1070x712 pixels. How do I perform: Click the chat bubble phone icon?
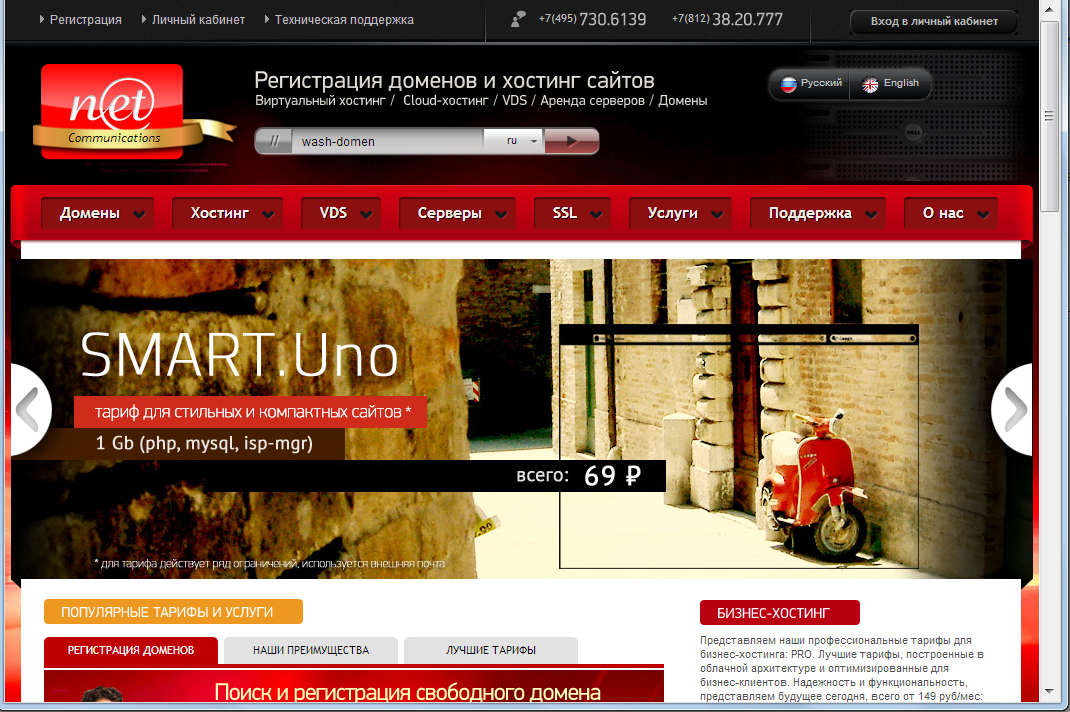pyautogui.click(x=517, y=19)
